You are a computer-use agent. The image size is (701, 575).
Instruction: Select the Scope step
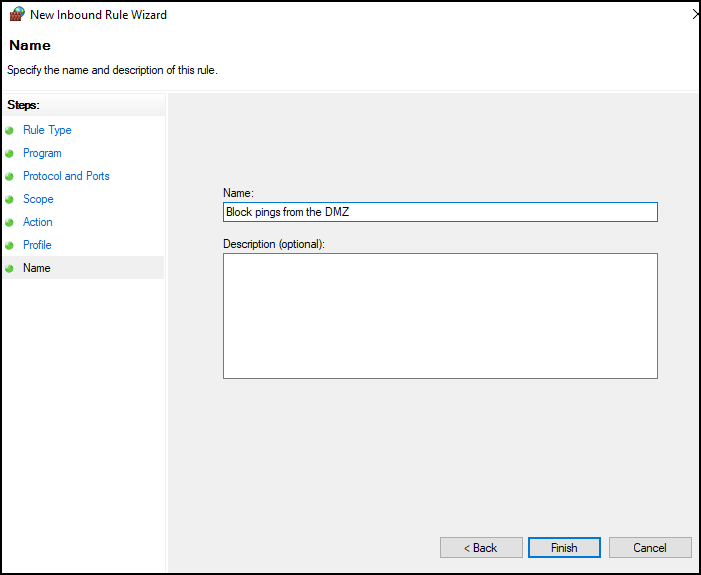coord(38,199)
